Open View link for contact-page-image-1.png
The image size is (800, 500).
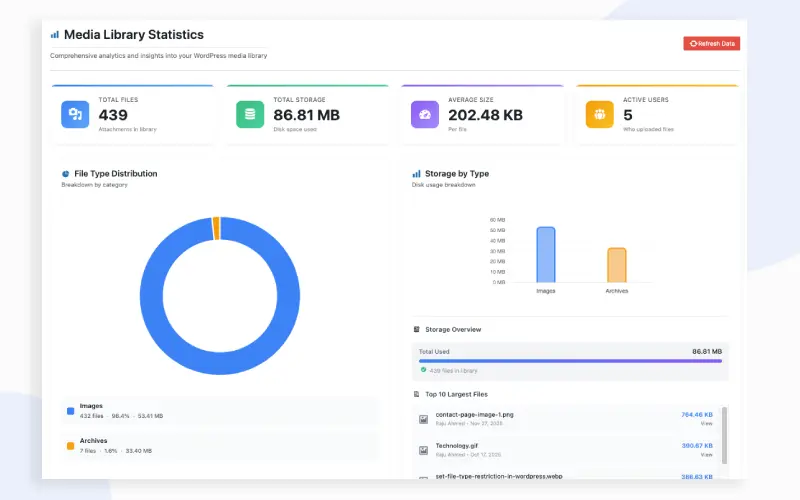[706, 423]
